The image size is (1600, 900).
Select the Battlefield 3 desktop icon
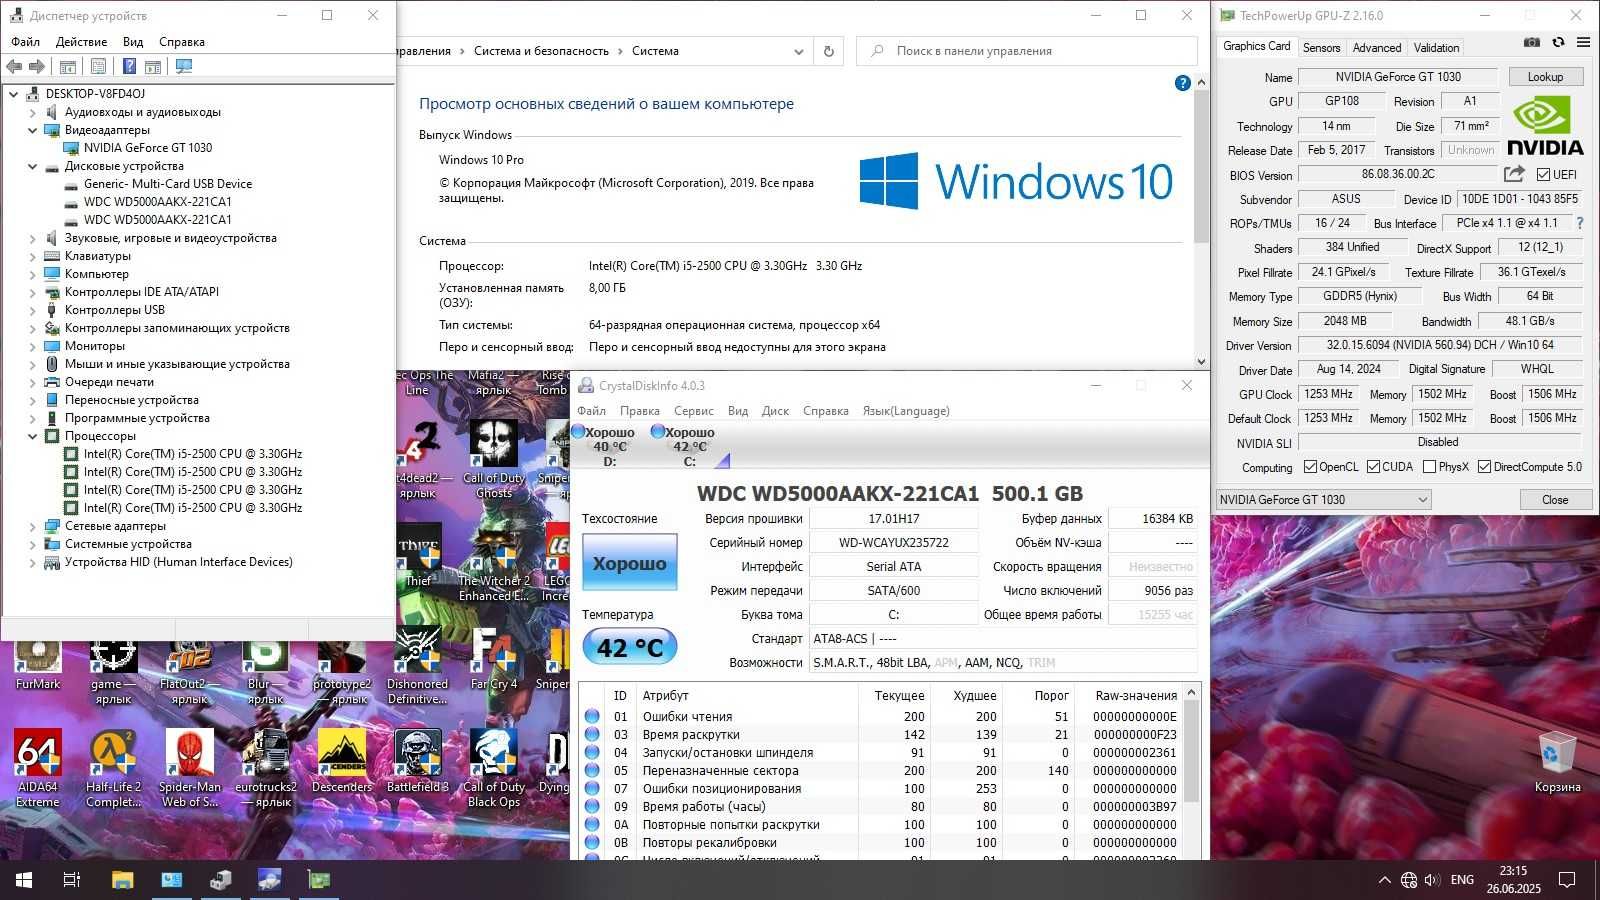[418, 762]
